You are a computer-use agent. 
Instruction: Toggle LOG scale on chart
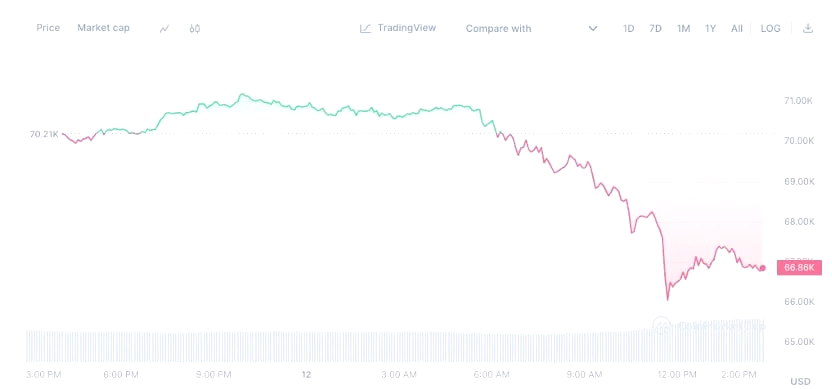click(x=770, y=29)
